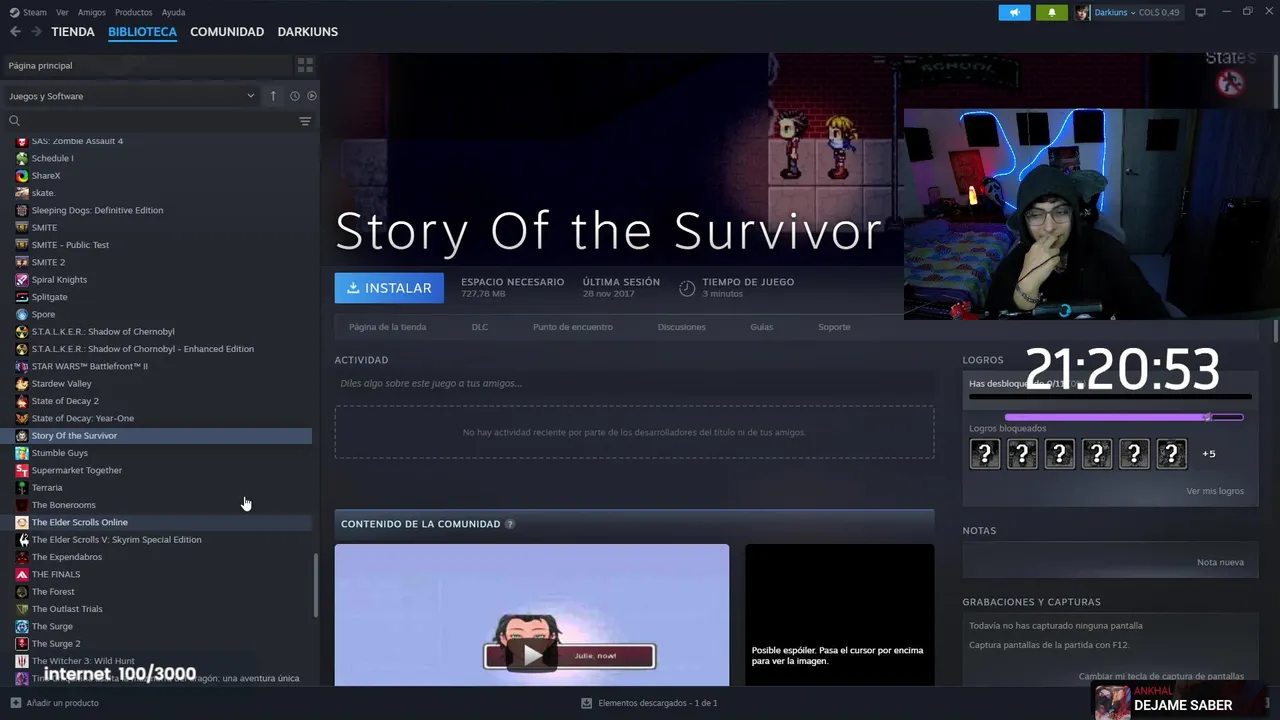Screen dimensions: 1280x720
Task: Open the announcements megaphone button
Action: coord(1014,12)
